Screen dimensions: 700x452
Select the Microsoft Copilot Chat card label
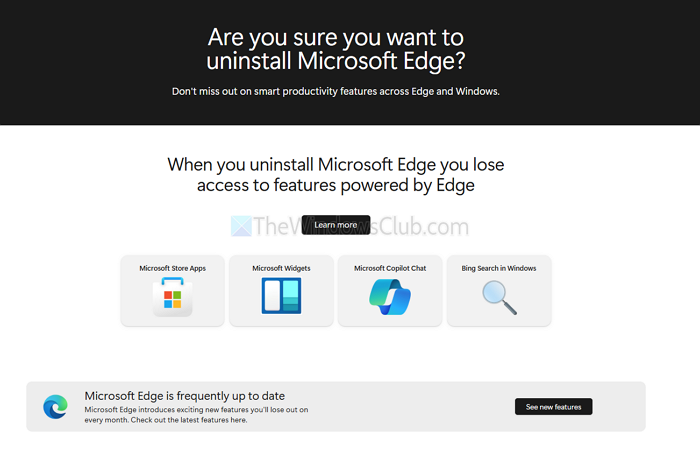[390, 268]
